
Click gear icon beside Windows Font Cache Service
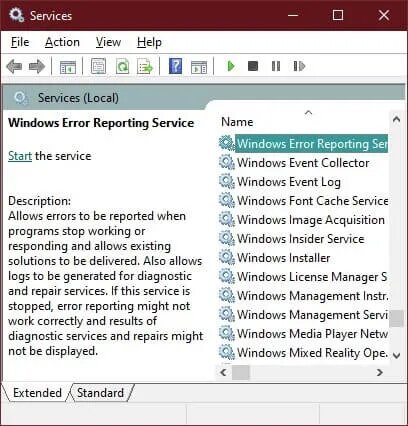[227, 200]
